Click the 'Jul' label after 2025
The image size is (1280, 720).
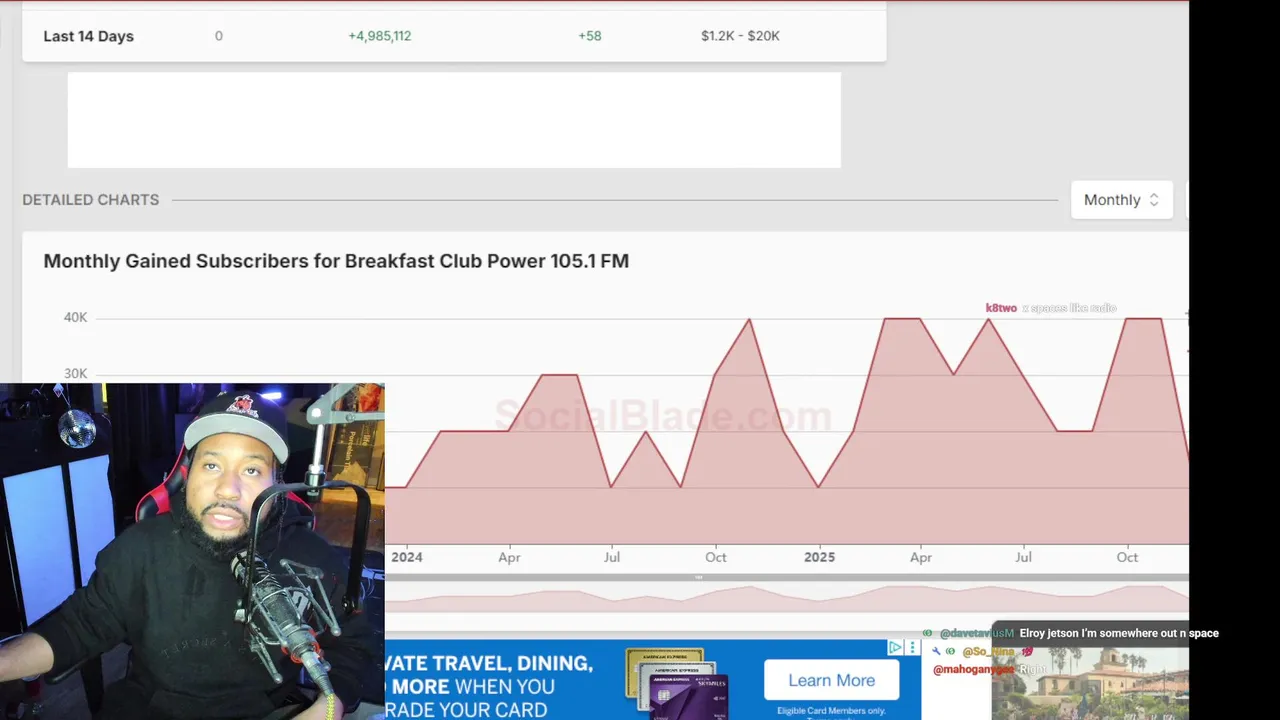click(1023, 557)
